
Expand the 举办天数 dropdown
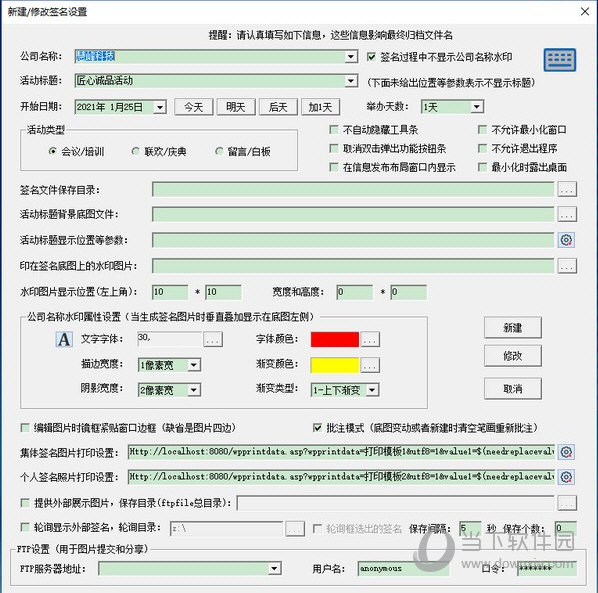(x=476, y=107)
